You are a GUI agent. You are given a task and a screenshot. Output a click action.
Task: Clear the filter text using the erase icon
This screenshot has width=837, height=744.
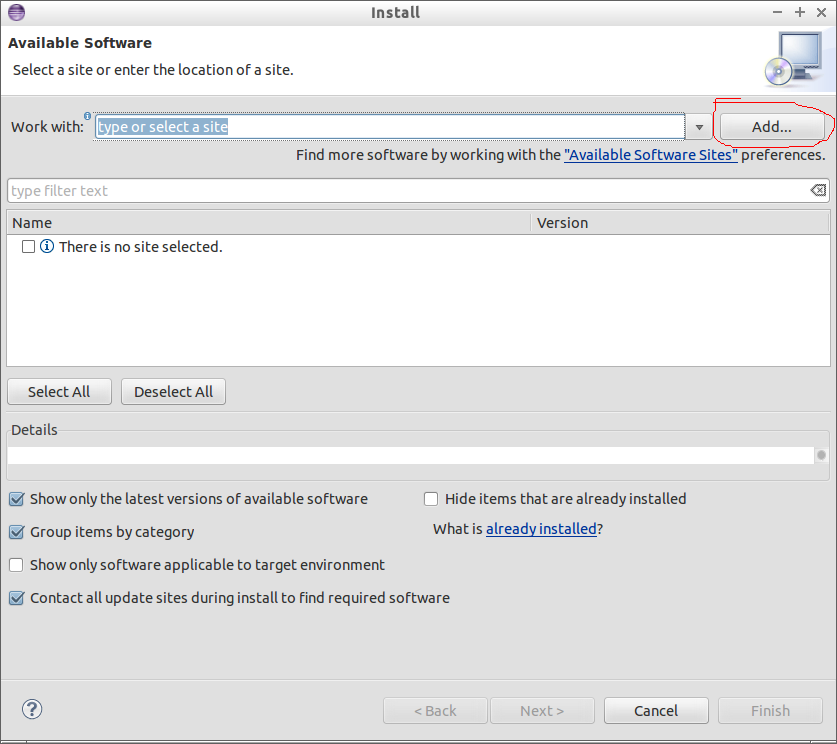[x=817, y=190]
